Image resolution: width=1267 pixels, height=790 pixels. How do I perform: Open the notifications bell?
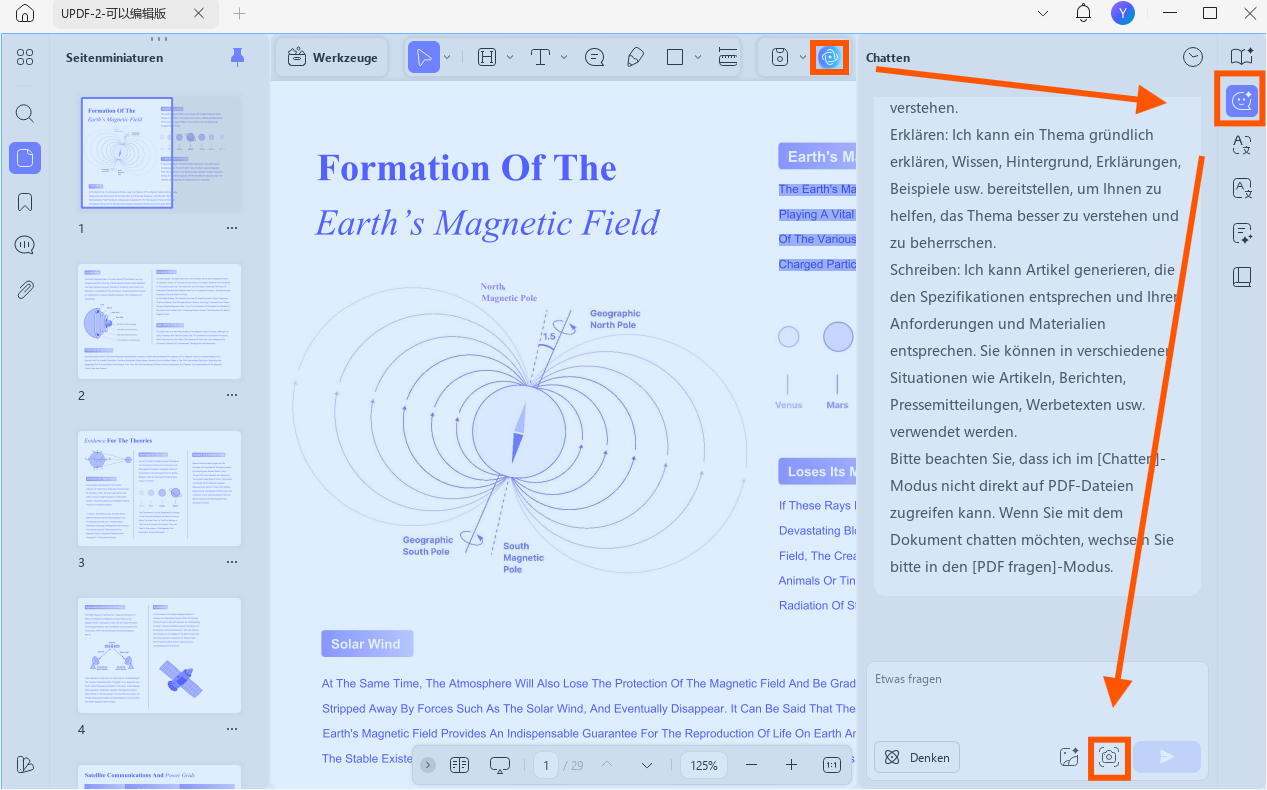pos(1083,13)
